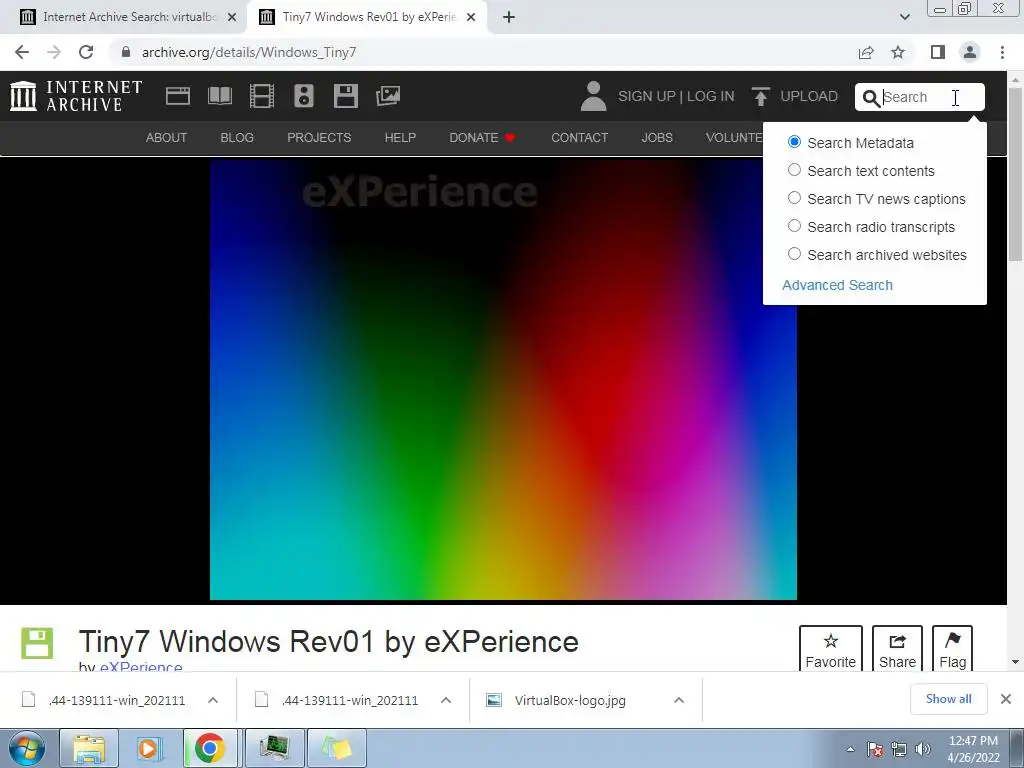Image resolution: width=1024 pixels, height=768 pixels.
Task: Click the Favorite button
Action: pyautogui.click(x=831, y=648)
